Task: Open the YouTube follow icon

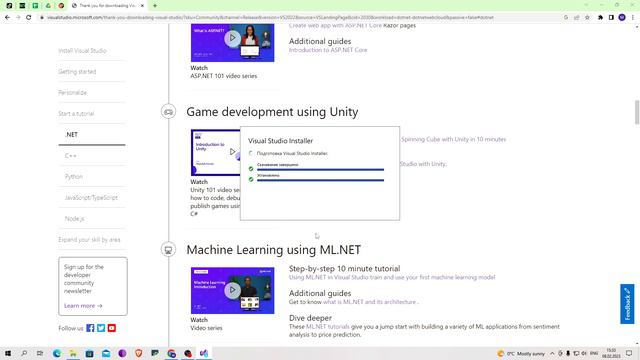Action: tap(111, 328)
